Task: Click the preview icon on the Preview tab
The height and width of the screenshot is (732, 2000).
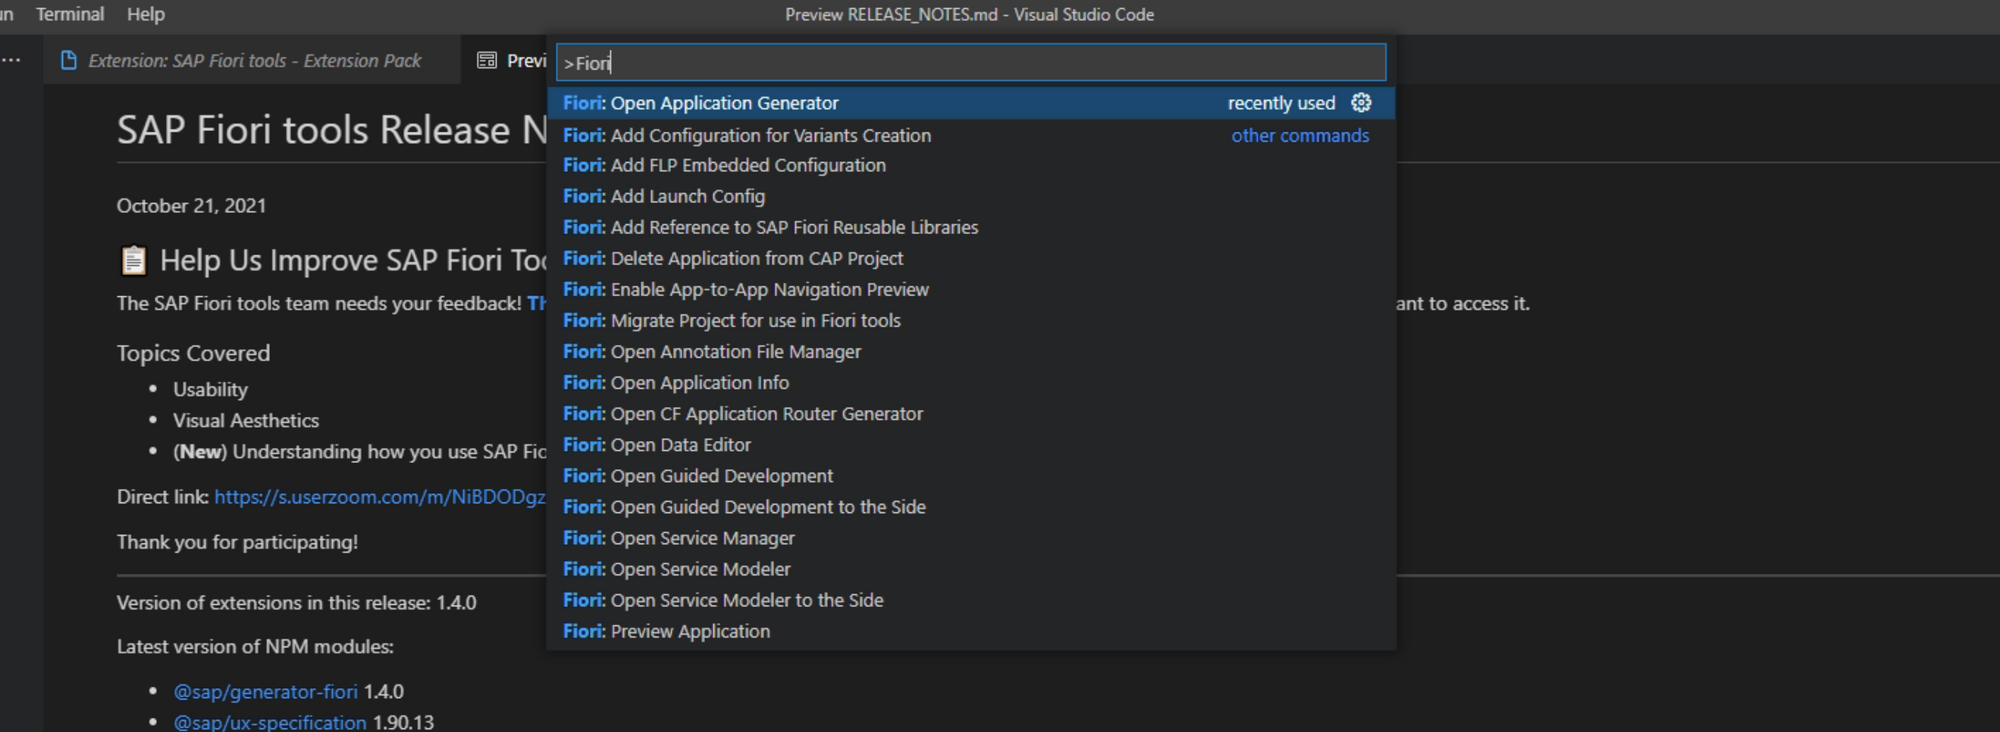Action: pyautogui.click(x=487, y=61)
